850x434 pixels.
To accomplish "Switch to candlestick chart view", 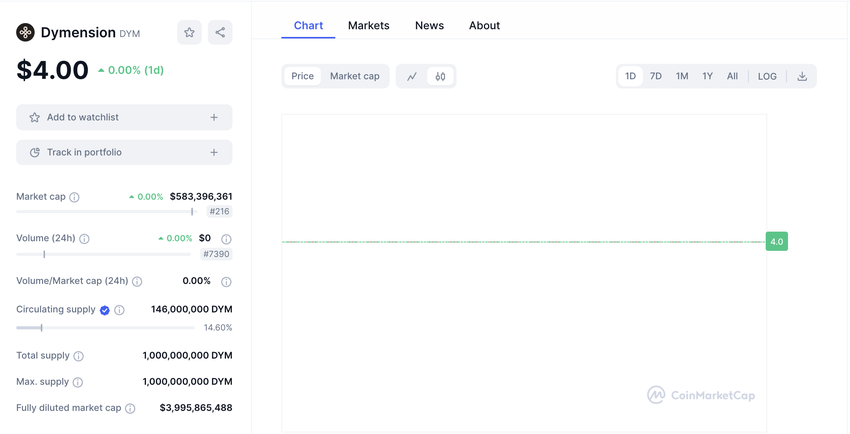I will point(440,76).
